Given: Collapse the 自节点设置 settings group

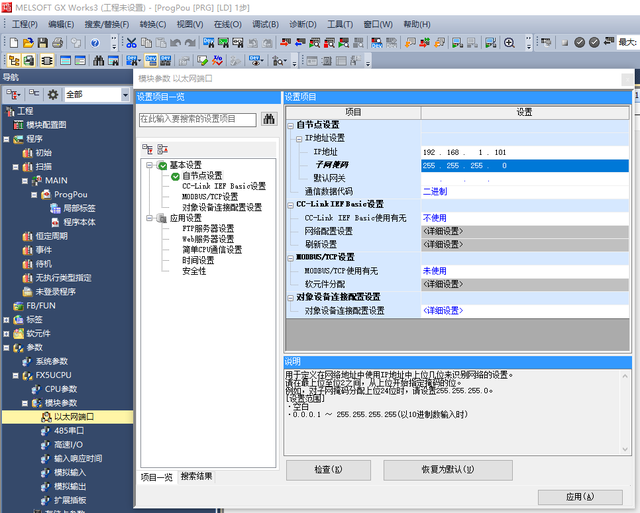Looking at the screenshot, I should tap(290, 124).
